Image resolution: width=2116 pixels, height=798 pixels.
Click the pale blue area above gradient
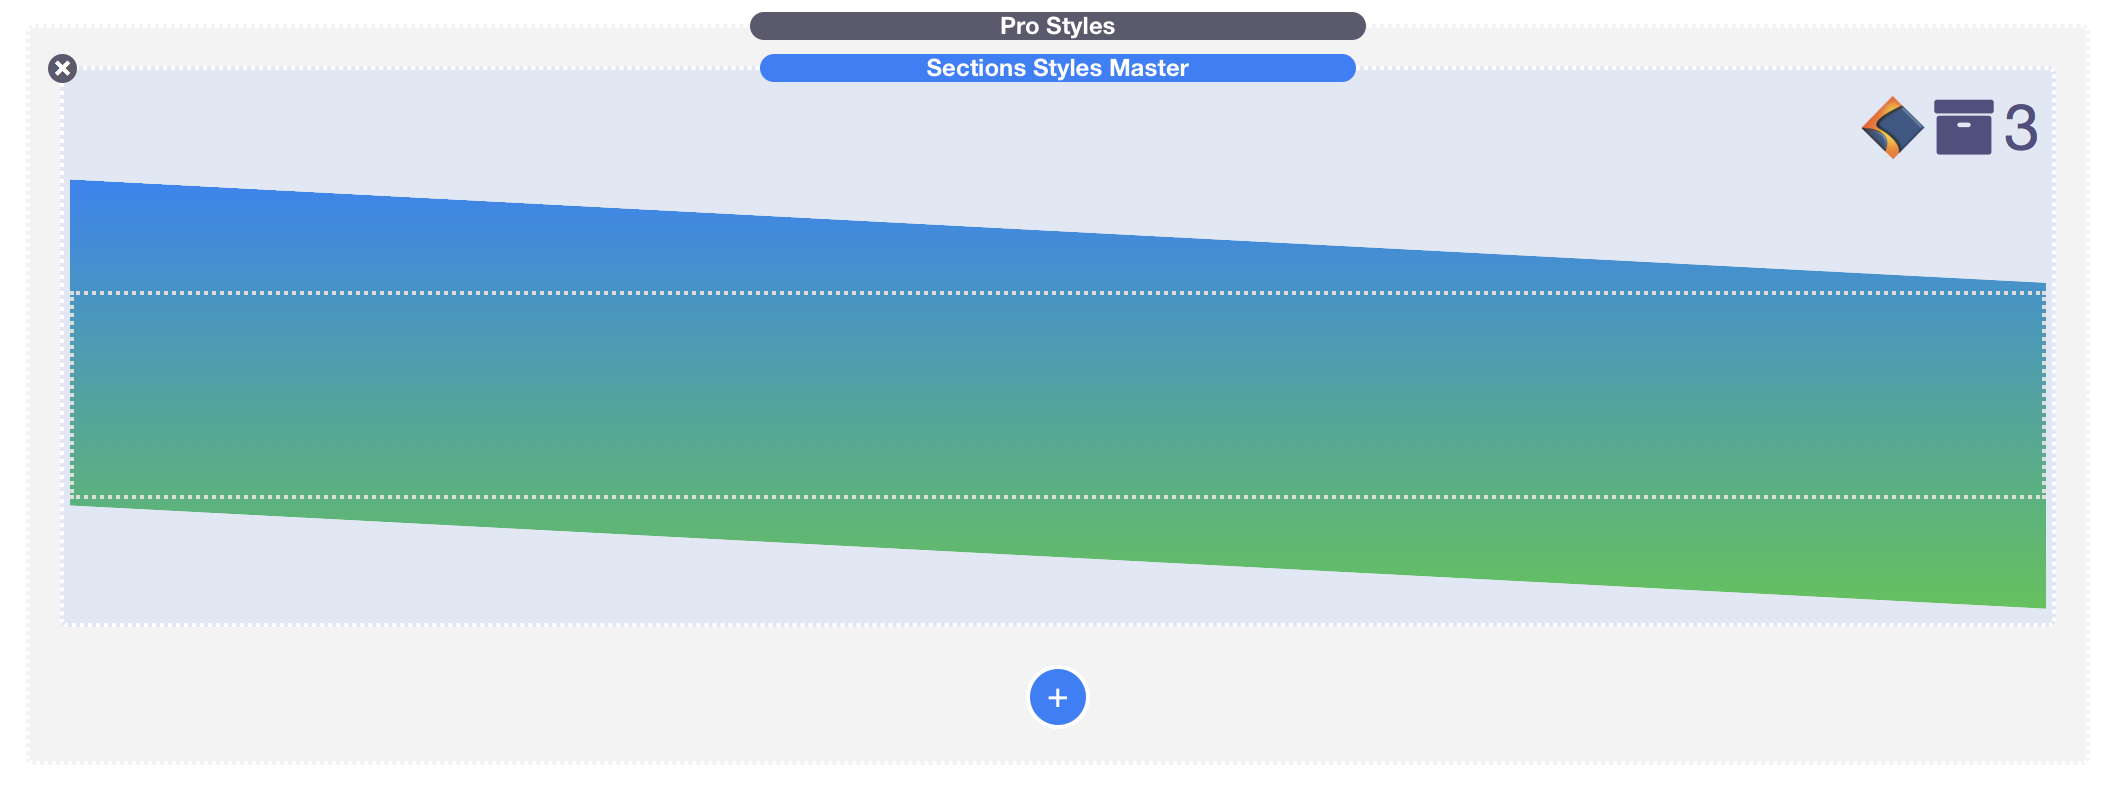[900, 140]
